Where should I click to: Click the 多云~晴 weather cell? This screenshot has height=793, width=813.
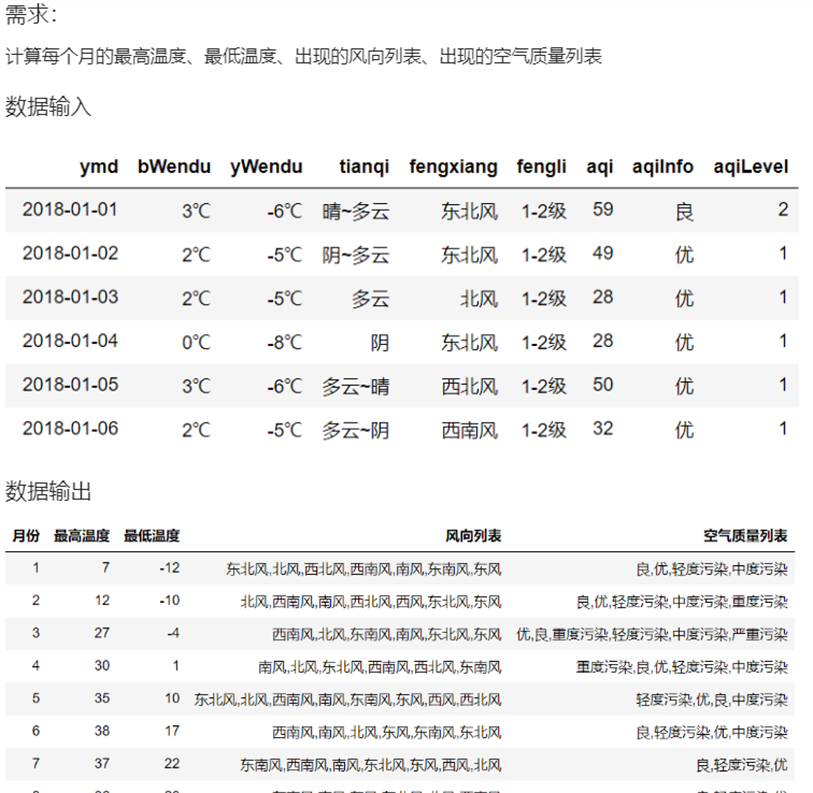click(355, 385)
